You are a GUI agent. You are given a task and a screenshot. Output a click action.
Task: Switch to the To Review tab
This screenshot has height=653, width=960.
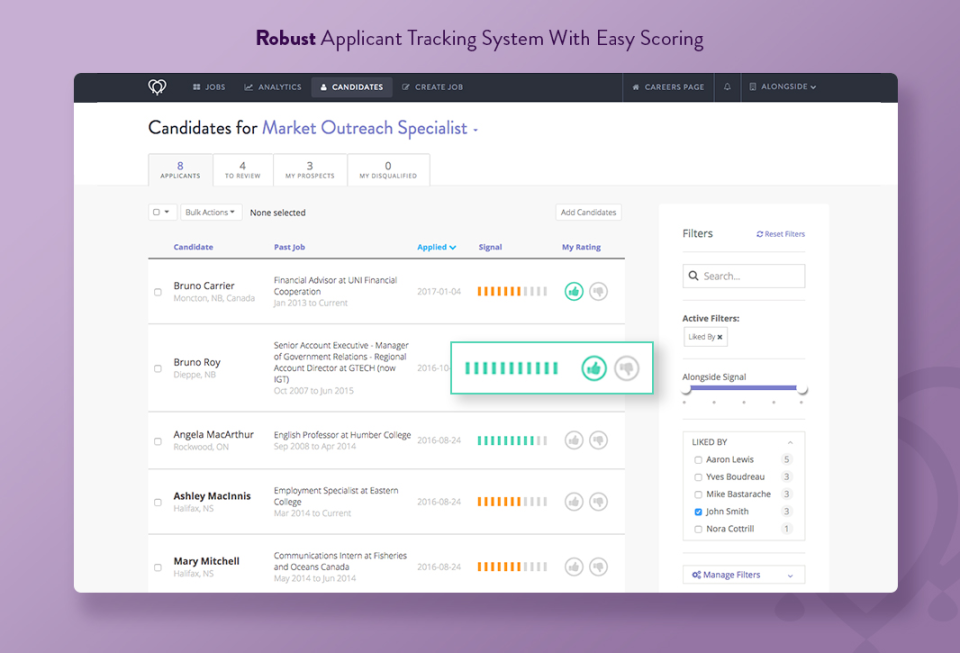pos(242,169)
